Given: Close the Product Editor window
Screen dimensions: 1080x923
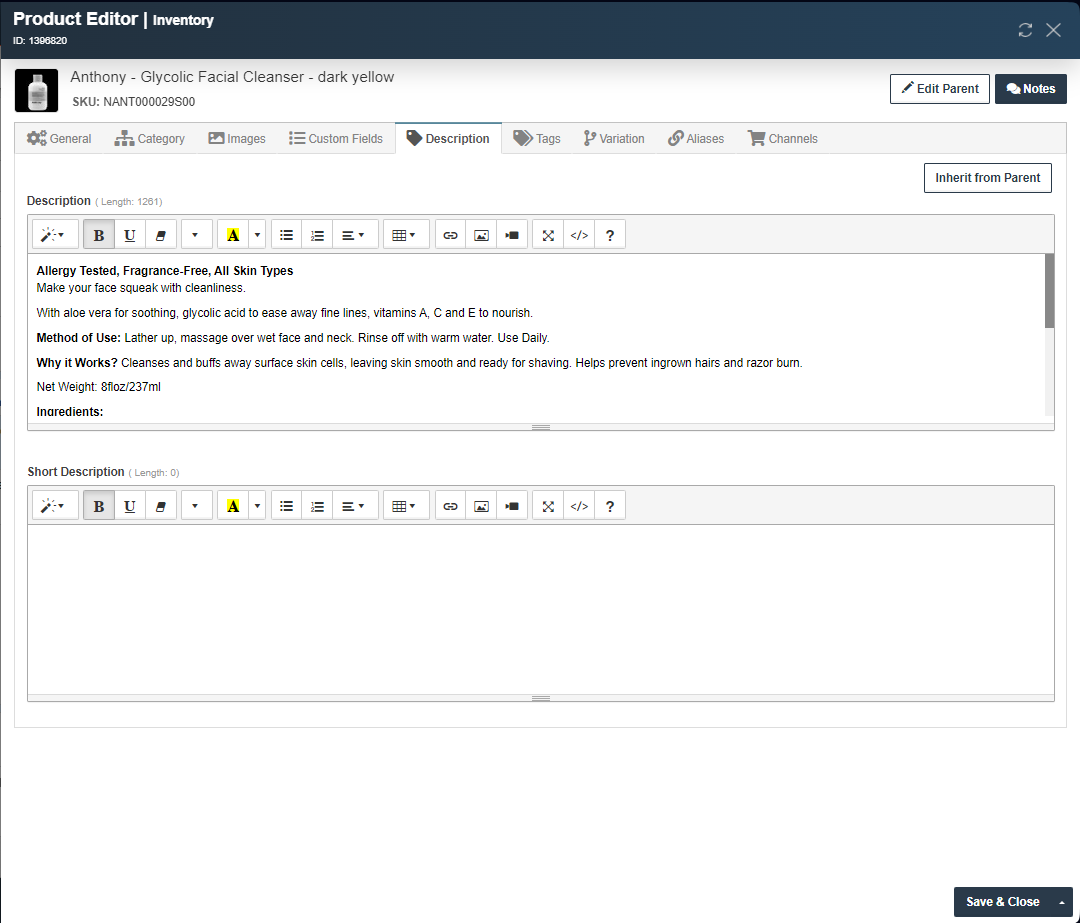Looking at the screenshot, I should pyautogui.click(x=1053, y=30).
